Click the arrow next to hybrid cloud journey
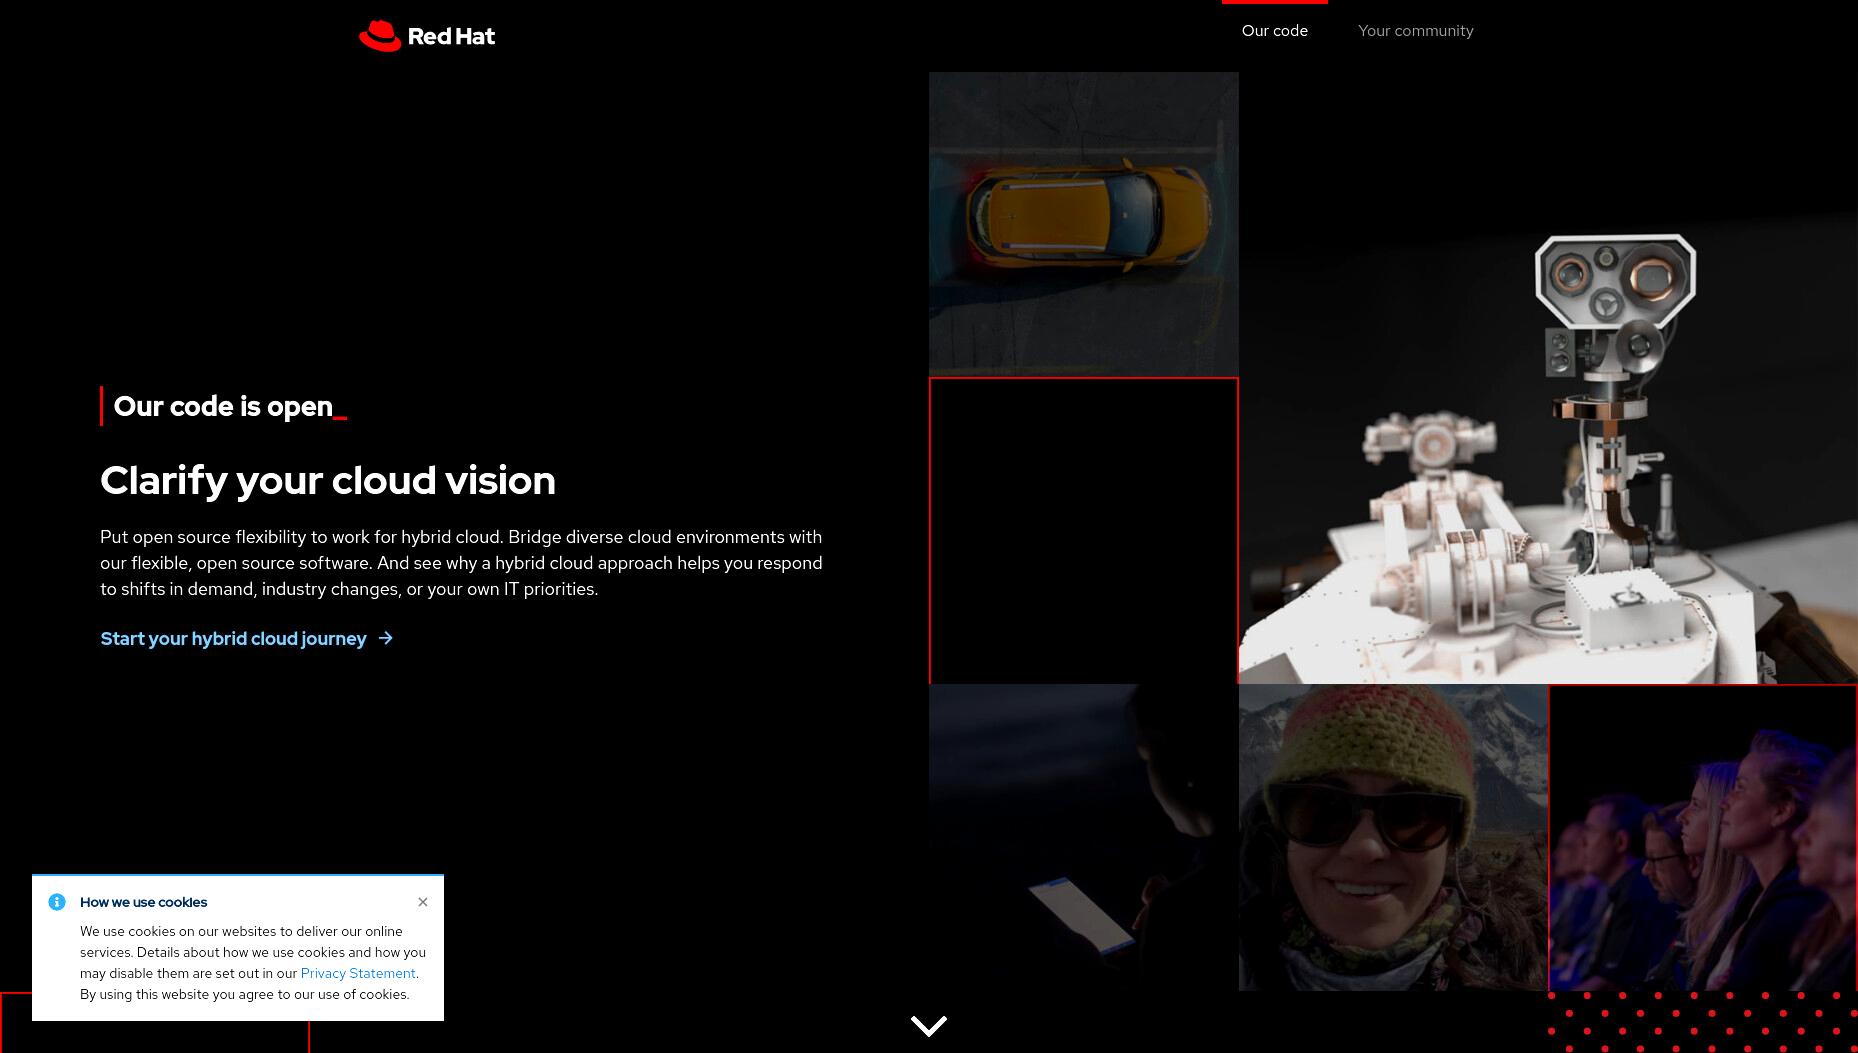Screen dimensions: 1858x1053 pos(386,638)
